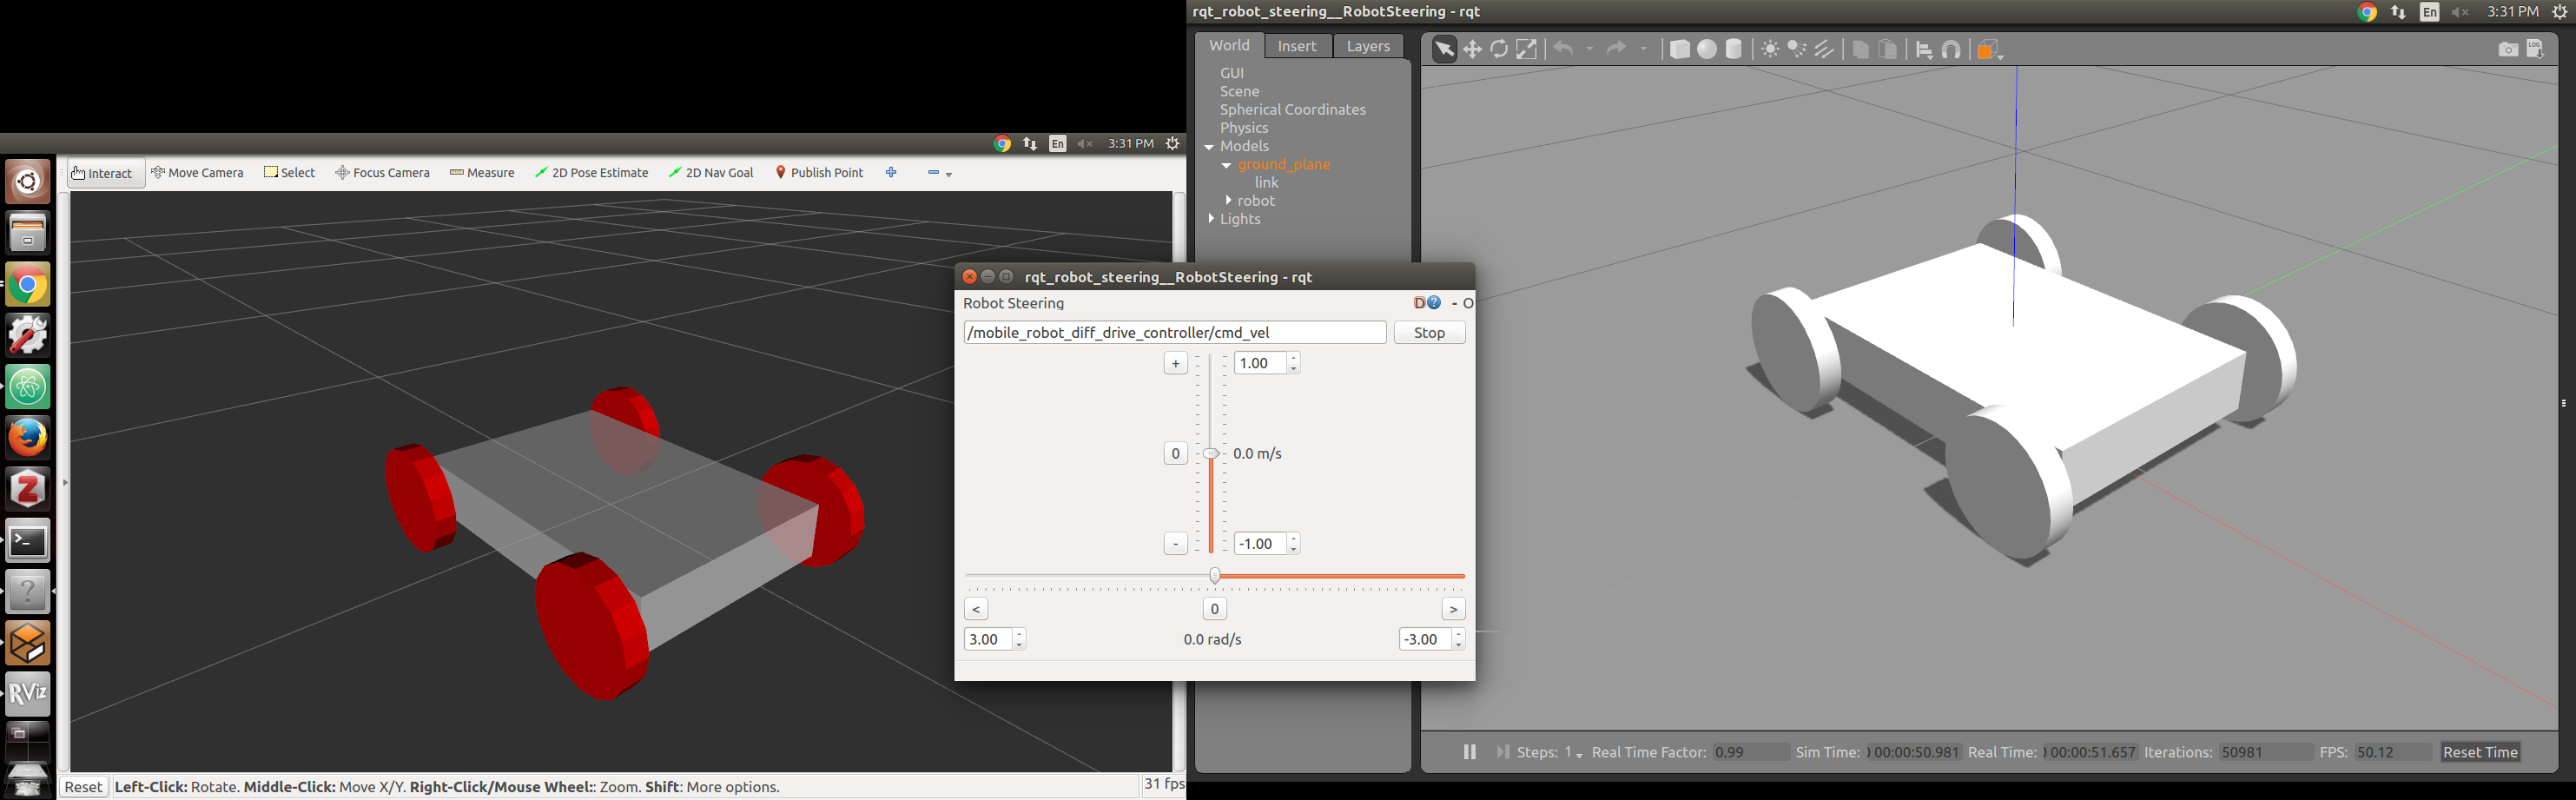Open the orange view angle dropdown

[1990, 50]
